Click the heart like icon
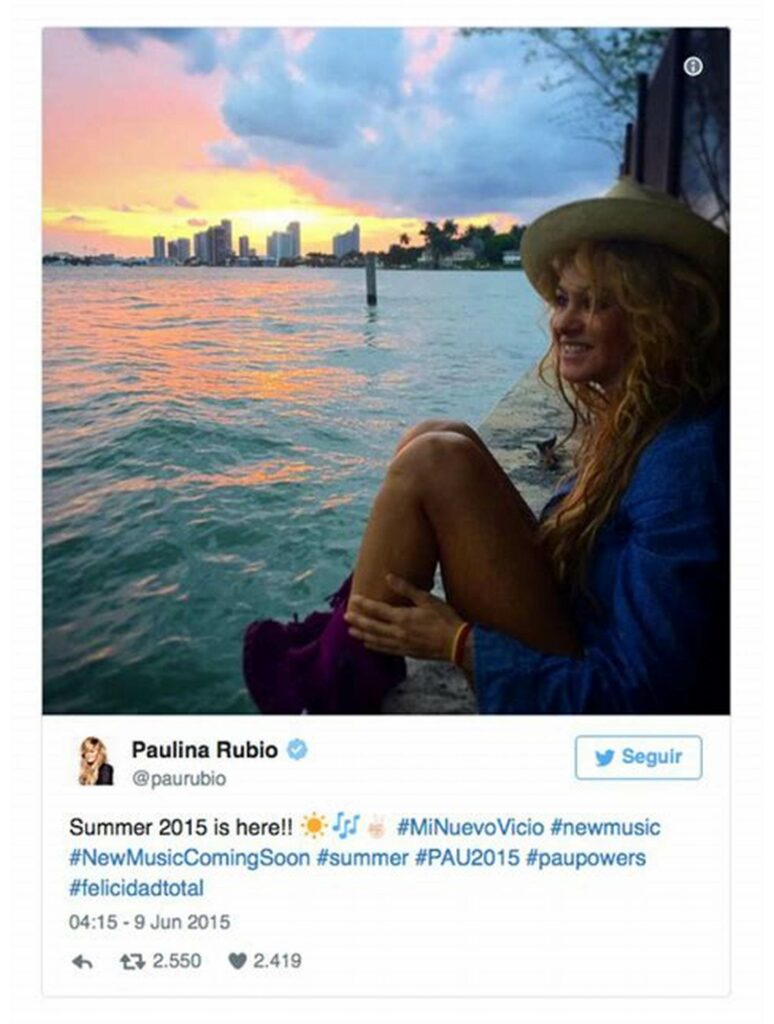 click(238, 961)
